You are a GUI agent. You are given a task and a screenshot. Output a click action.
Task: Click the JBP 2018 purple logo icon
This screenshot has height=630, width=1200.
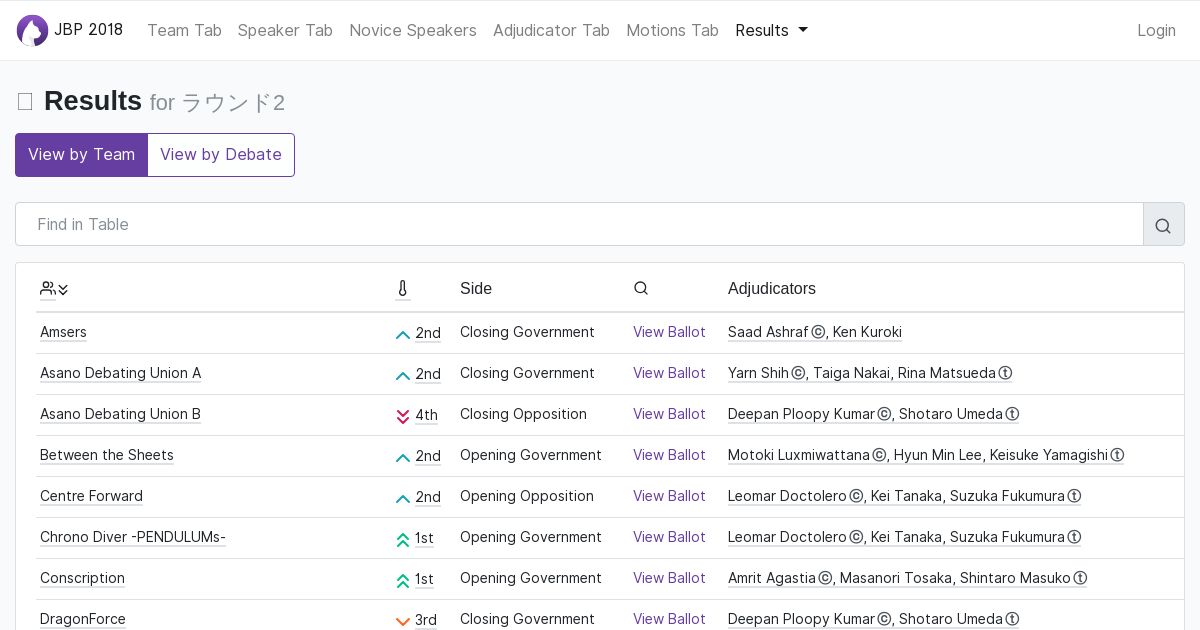[32, 31]
